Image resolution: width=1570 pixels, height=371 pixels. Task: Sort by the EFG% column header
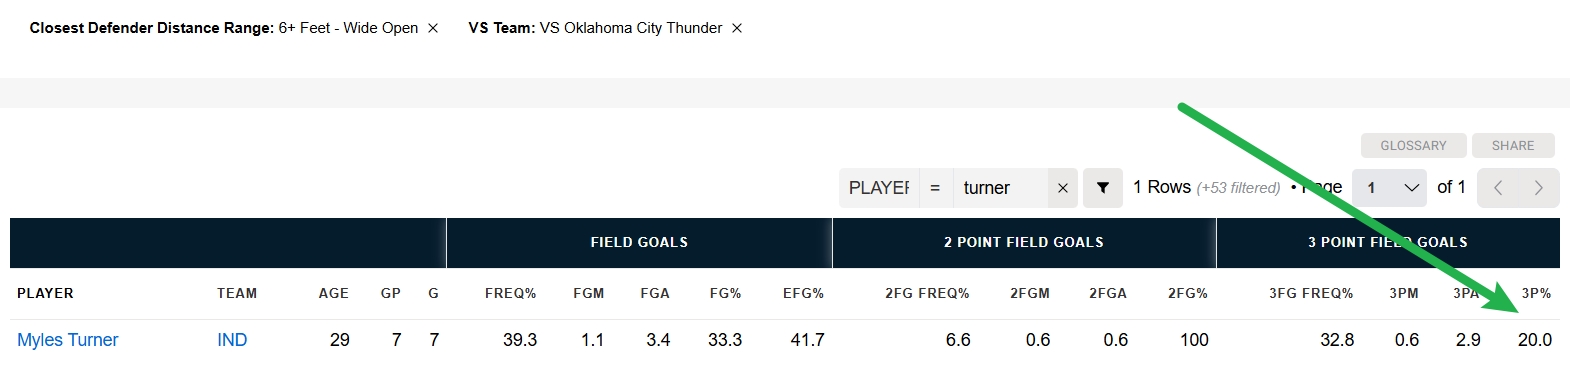pyautogui.click(x=803, y=293)
